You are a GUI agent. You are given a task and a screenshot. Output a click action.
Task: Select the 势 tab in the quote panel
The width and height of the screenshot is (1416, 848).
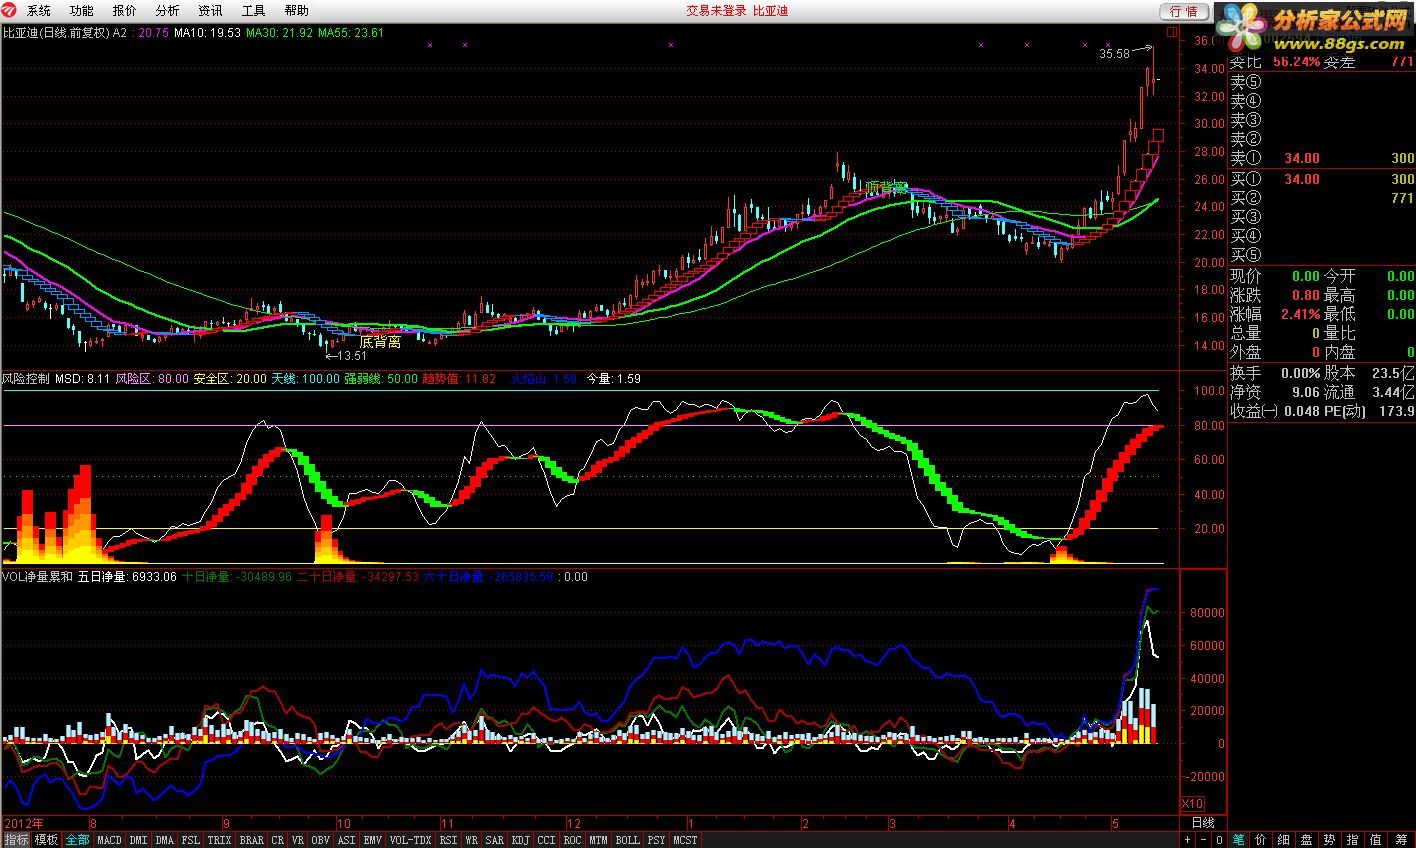[x=1330, y=839]
